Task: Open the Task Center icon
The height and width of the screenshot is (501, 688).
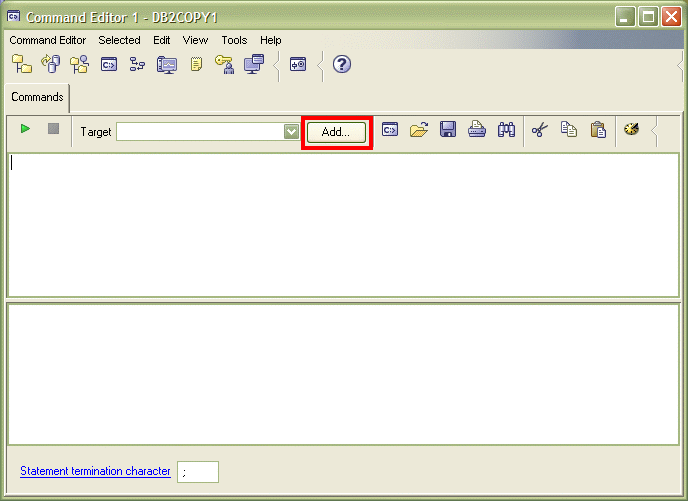Action: tap(137, 64)
